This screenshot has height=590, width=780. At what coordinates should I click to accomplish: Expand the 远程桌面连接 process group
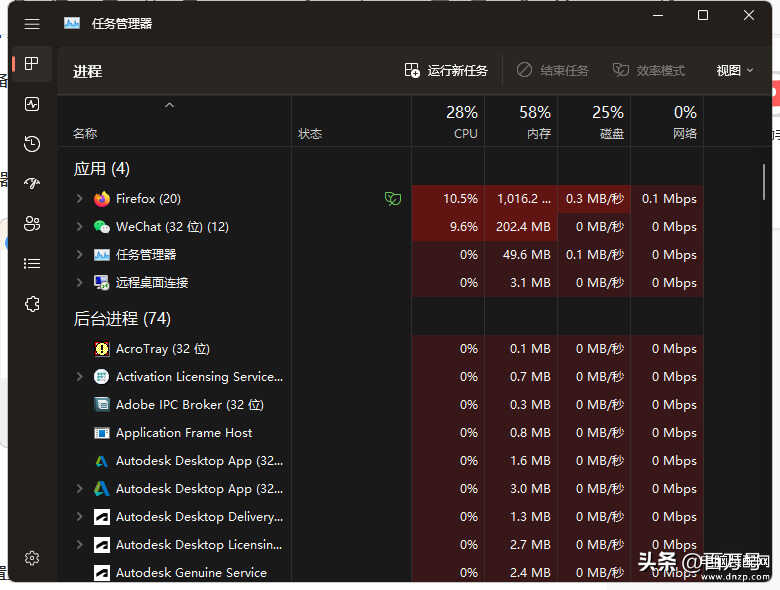point(79,283)
